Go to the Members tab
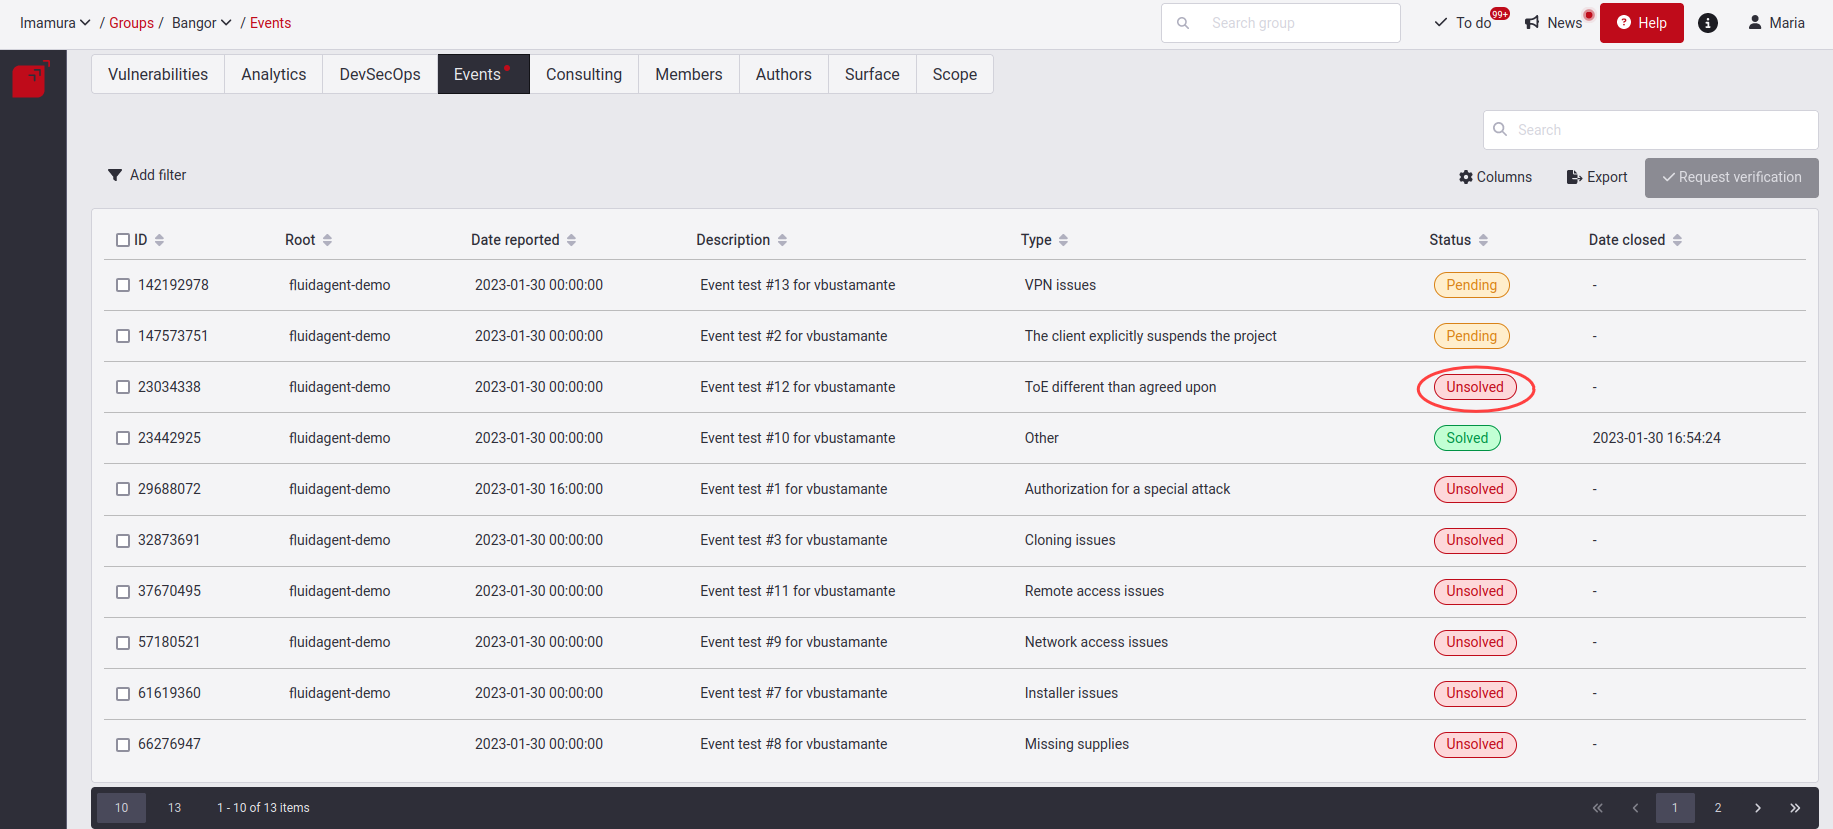1833x829 pixels. 689,74
